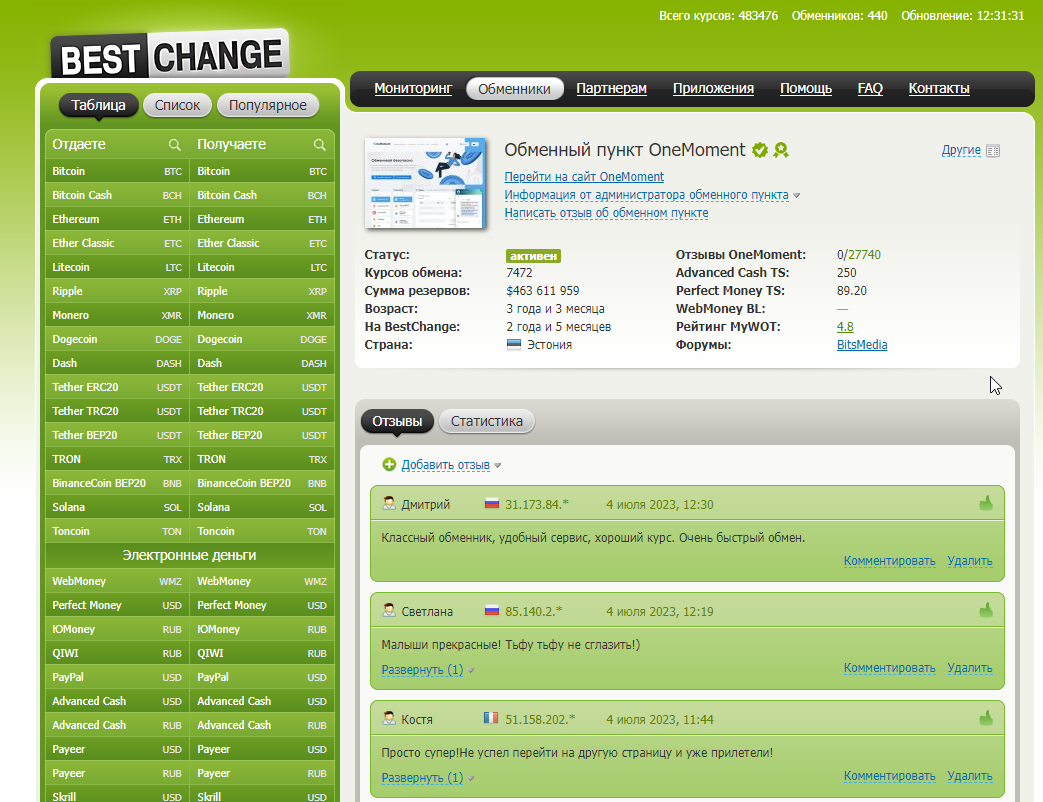
Task: Click the Russian flag in Дмитрий's review
Action: coord(492,504)
